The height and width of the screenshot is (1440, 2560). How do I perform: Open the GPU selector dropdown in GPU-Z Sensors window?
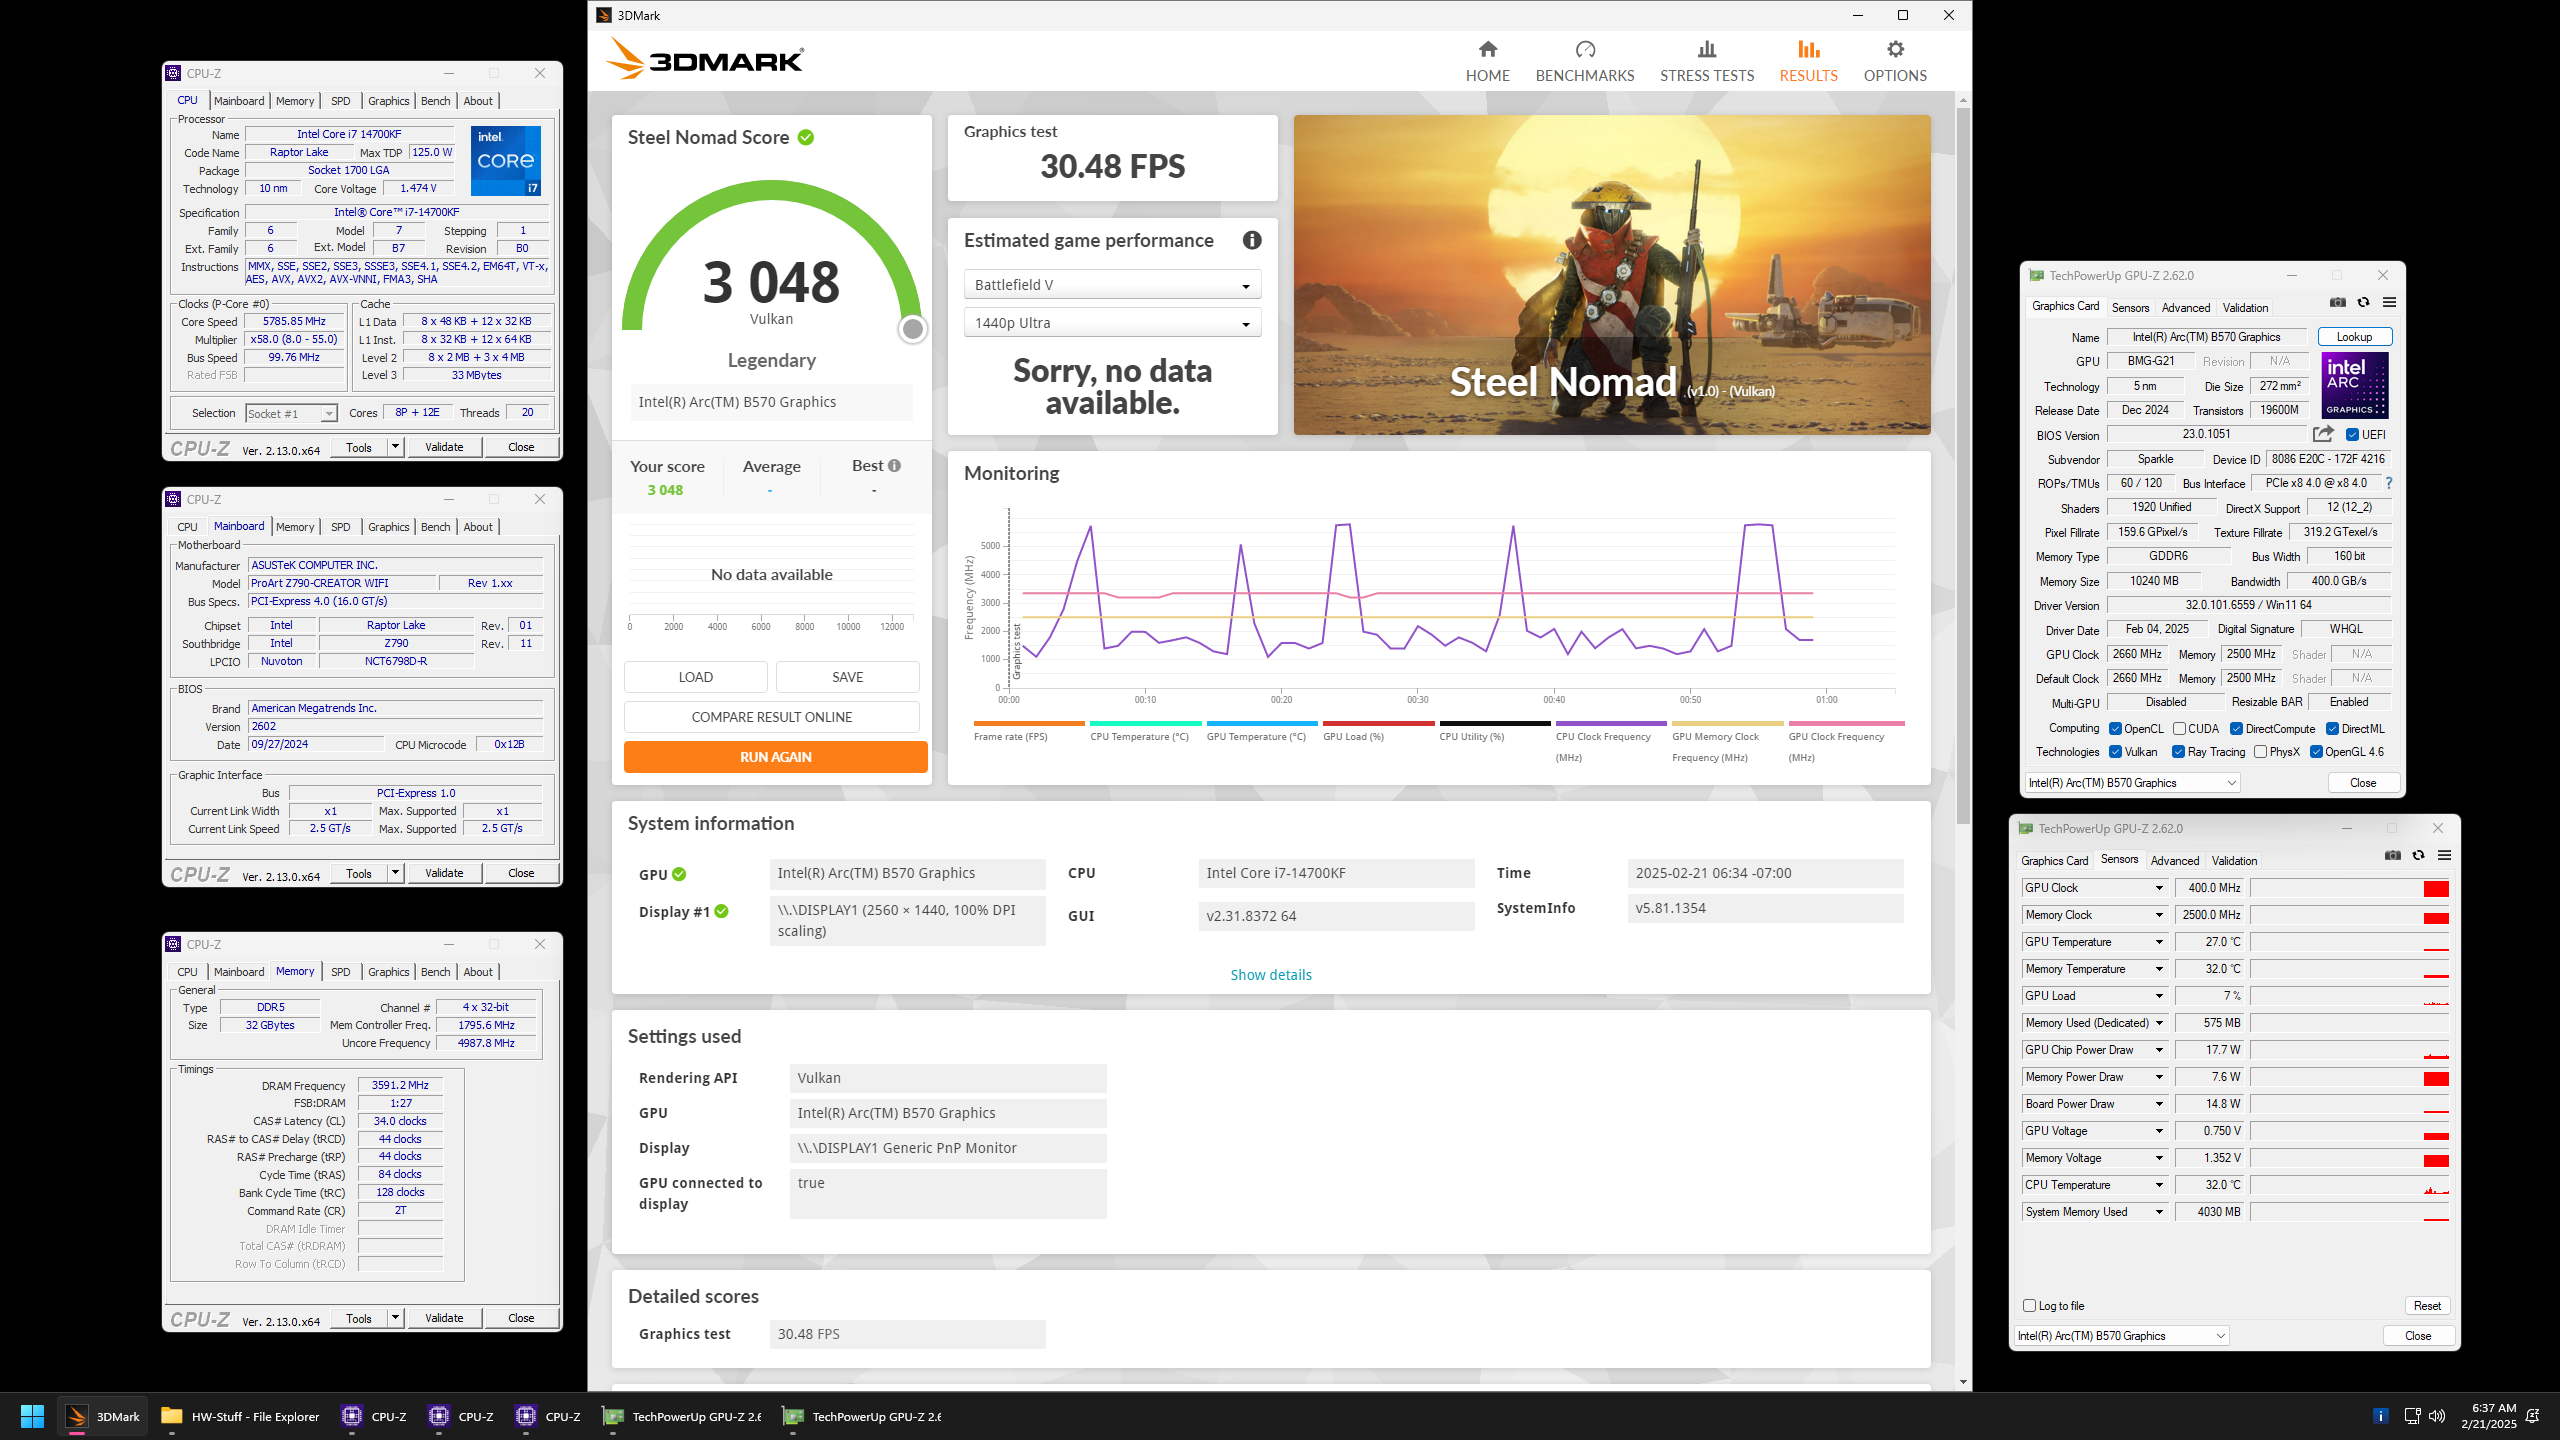tap(2121, 1336)
